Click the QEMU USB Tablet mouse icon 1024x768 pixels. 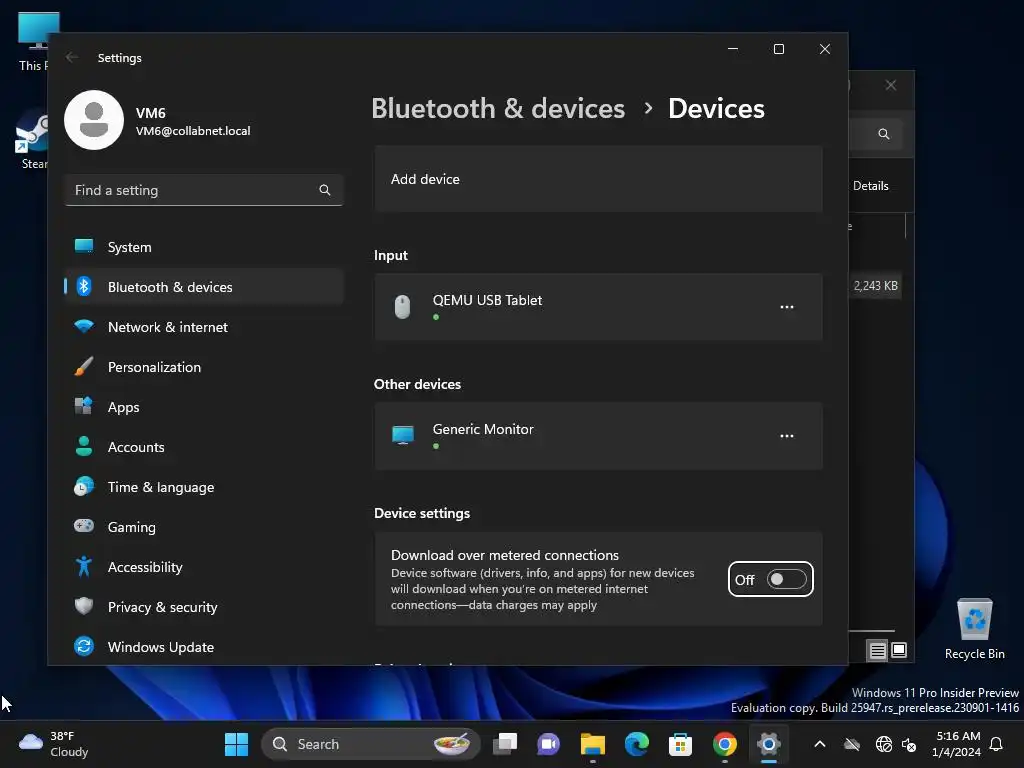[402, 307]
